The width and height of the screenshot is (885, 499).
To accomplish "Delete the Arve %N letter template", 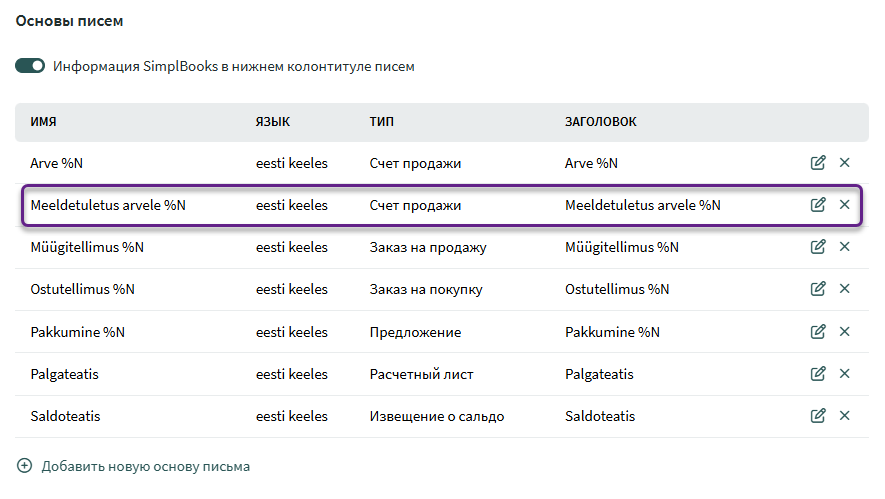I will (x=844, y=163).
